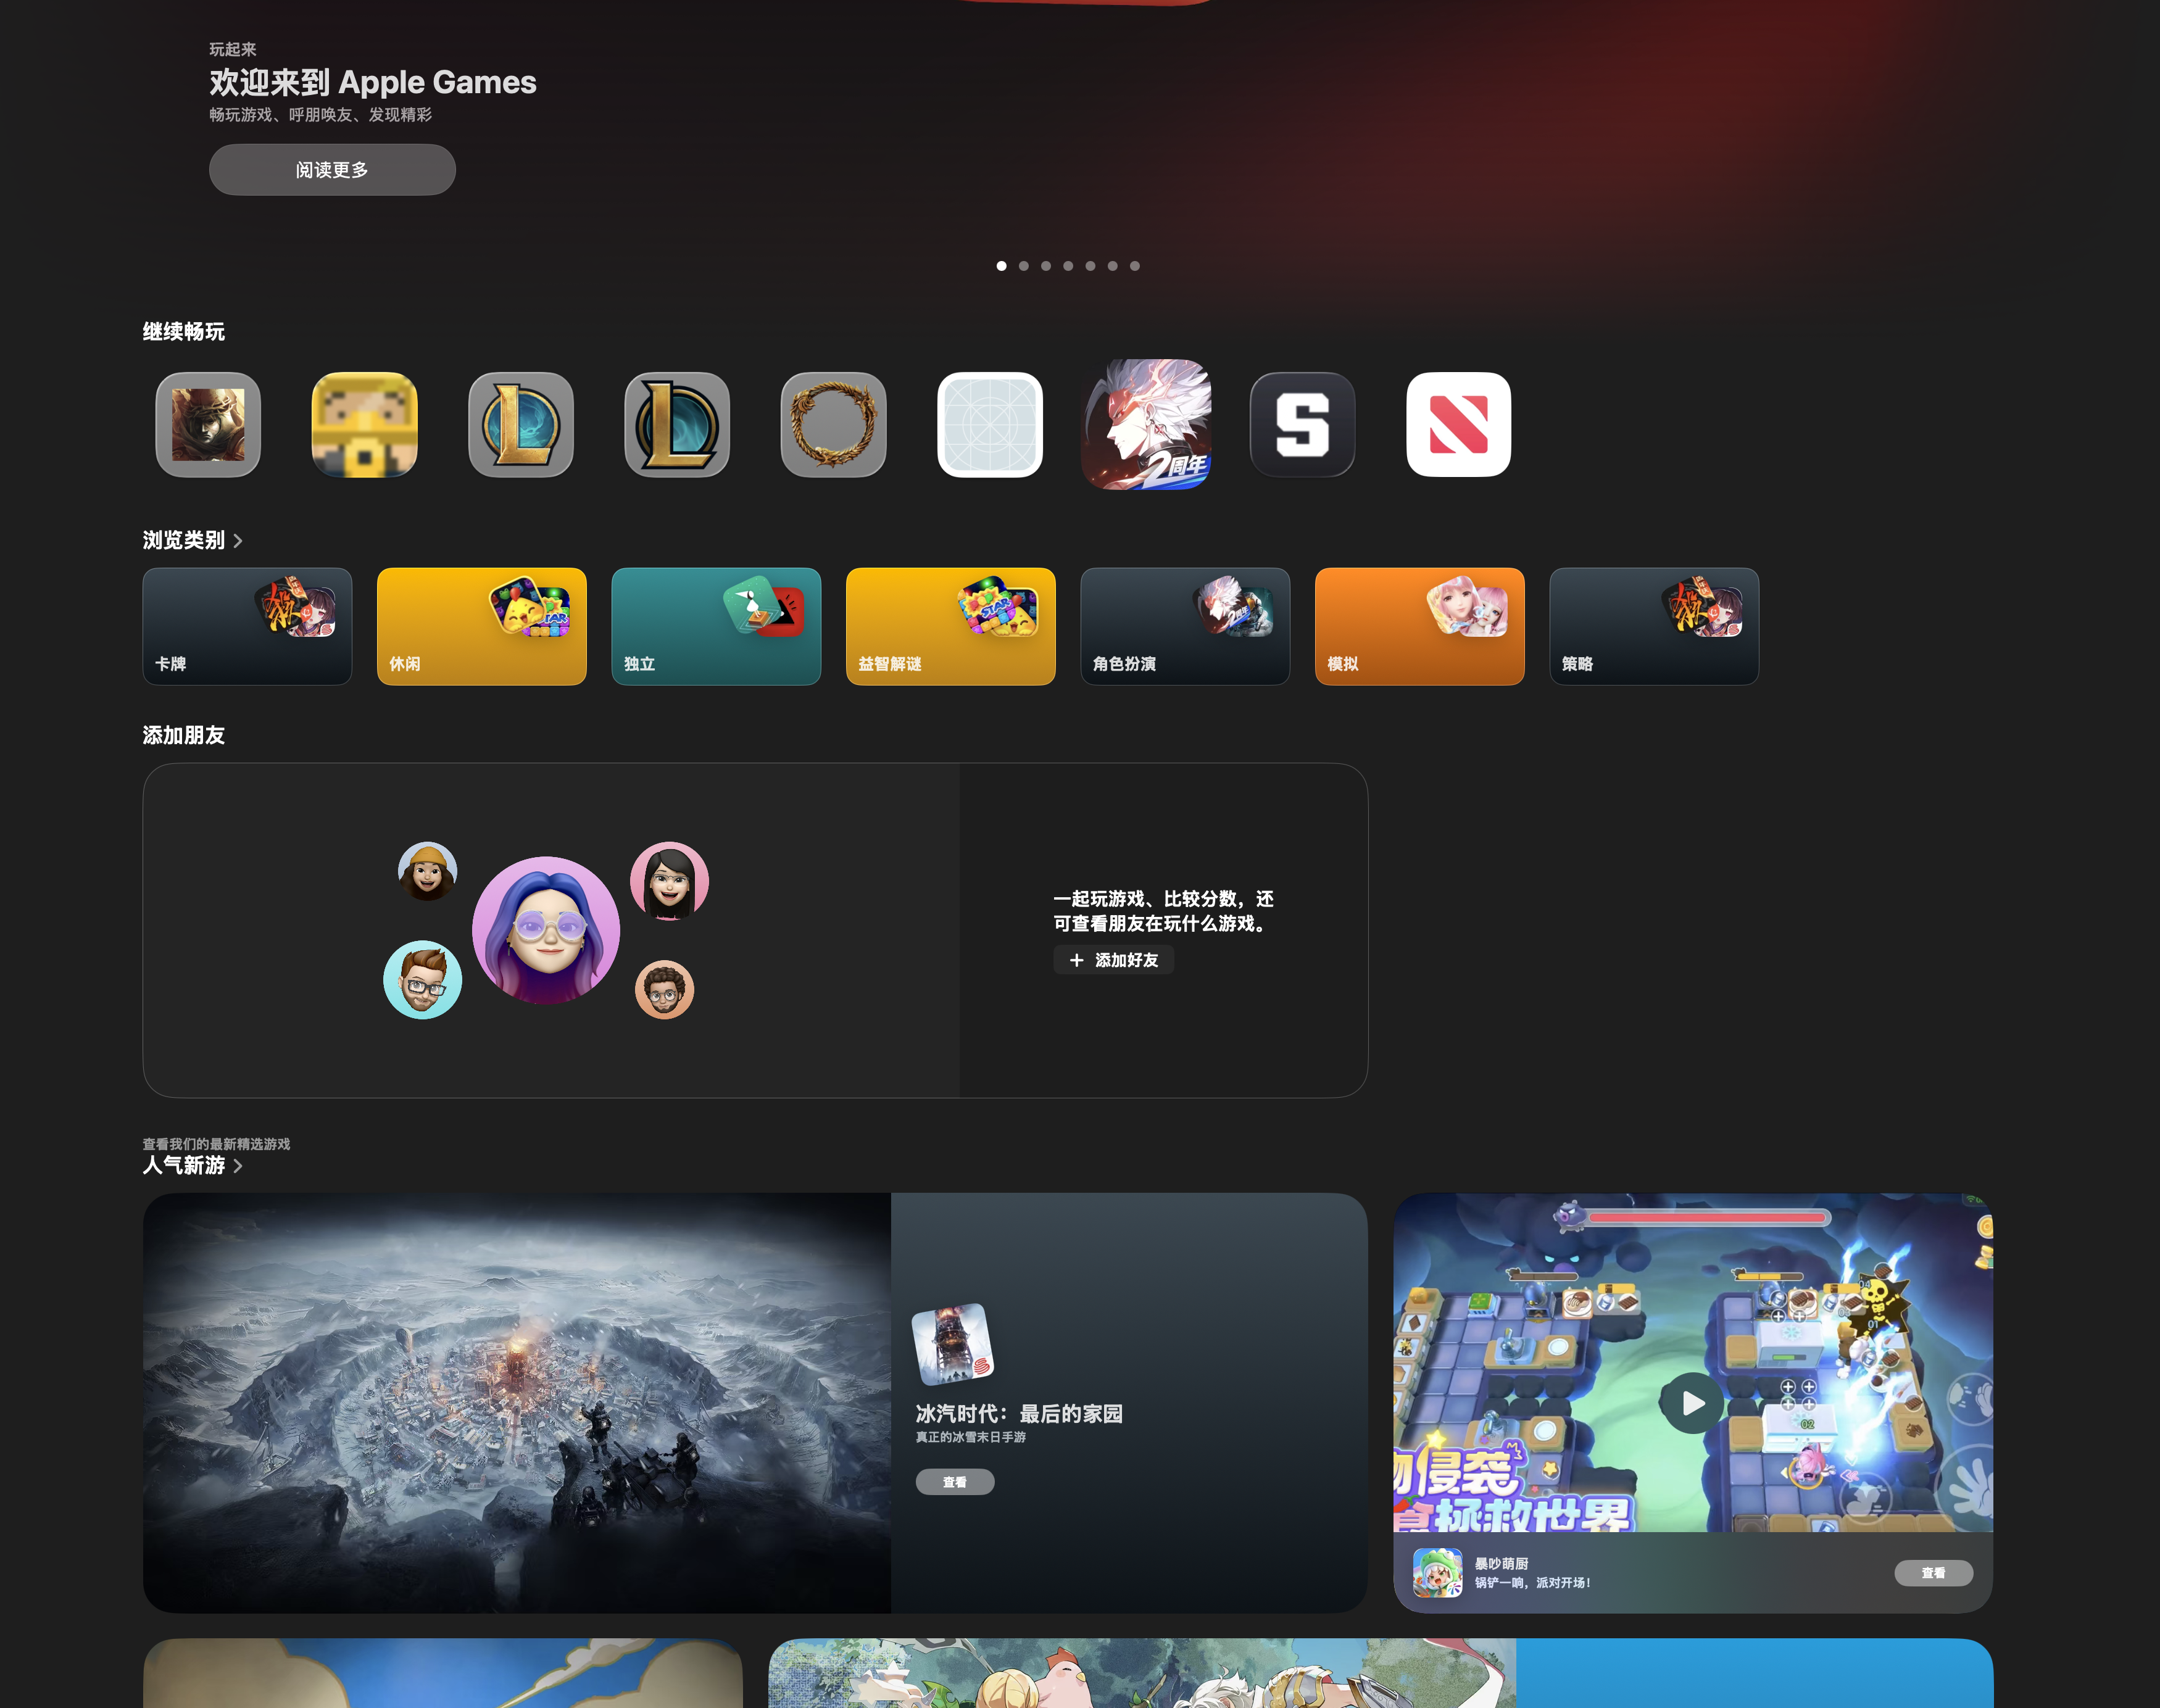Open the 模拟 category card
Screen dimensions: 2160x1708
coord(1419,626)
